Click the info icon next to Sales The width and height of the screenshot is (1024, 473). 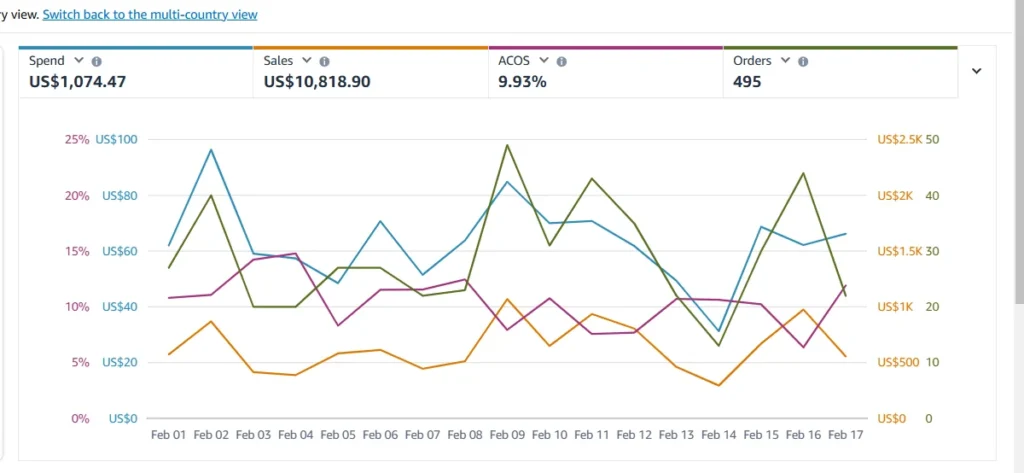click(325, 61)
